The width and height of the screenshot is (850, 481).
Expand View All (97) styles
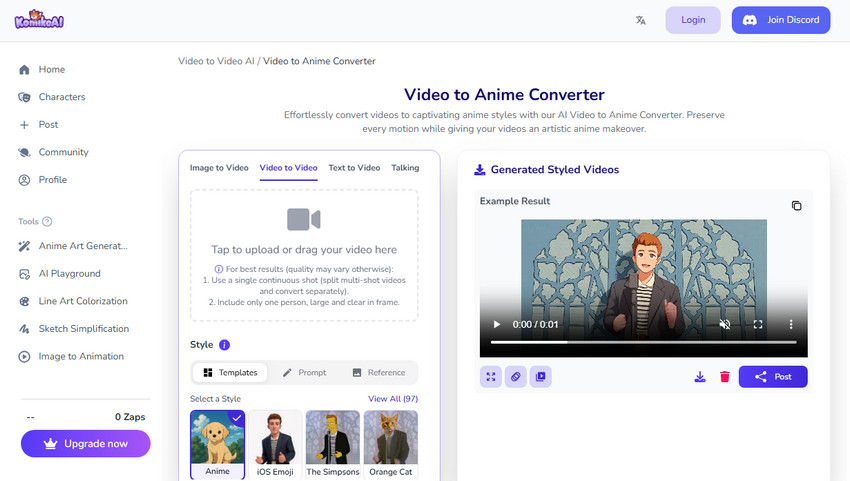click(392, 399)
